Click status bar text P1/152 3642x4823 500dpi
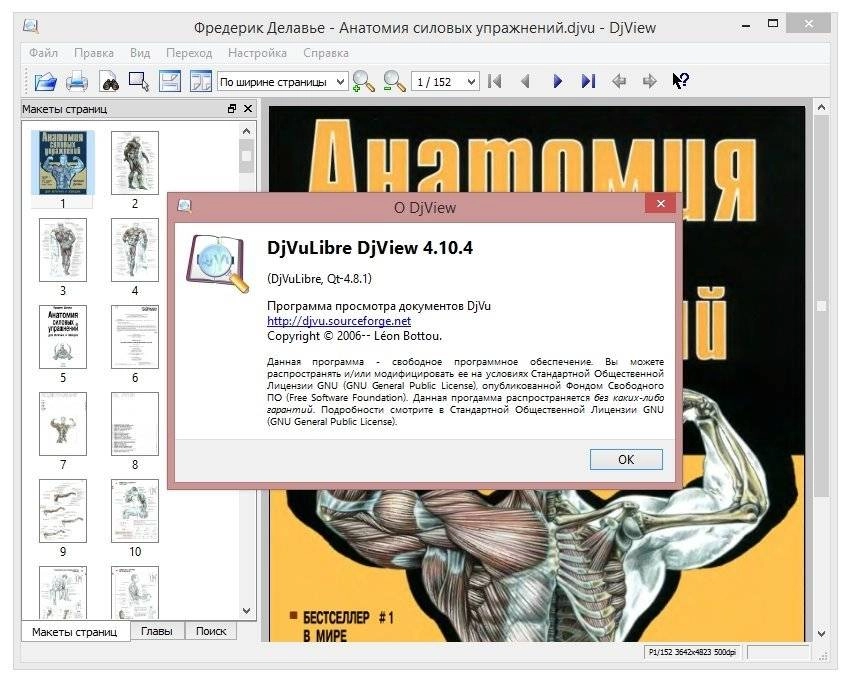 click(692, 652)
